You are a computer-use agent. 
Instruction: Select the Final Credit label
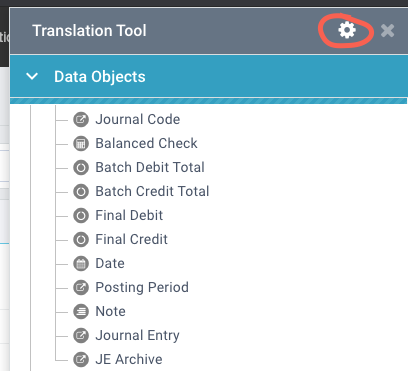tap(131, 239)
